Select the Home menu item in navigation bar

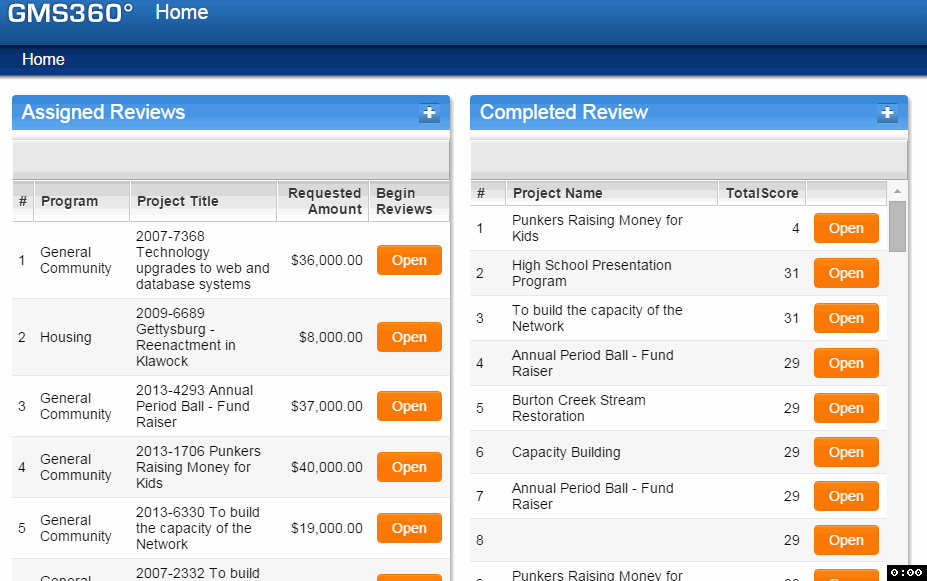coord(43,60)
